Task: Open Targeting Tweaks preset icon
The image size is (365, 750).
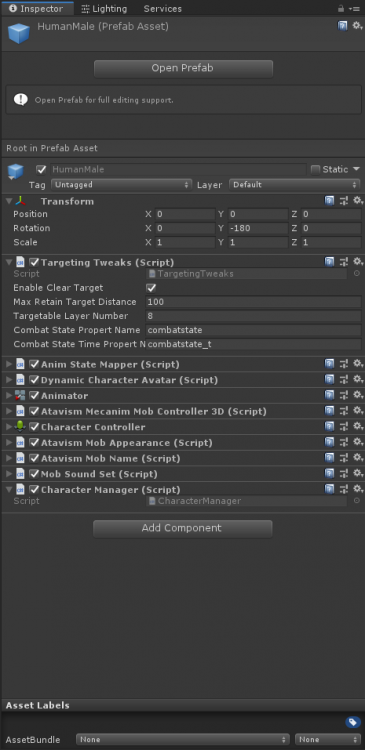Action: (343, 262)
